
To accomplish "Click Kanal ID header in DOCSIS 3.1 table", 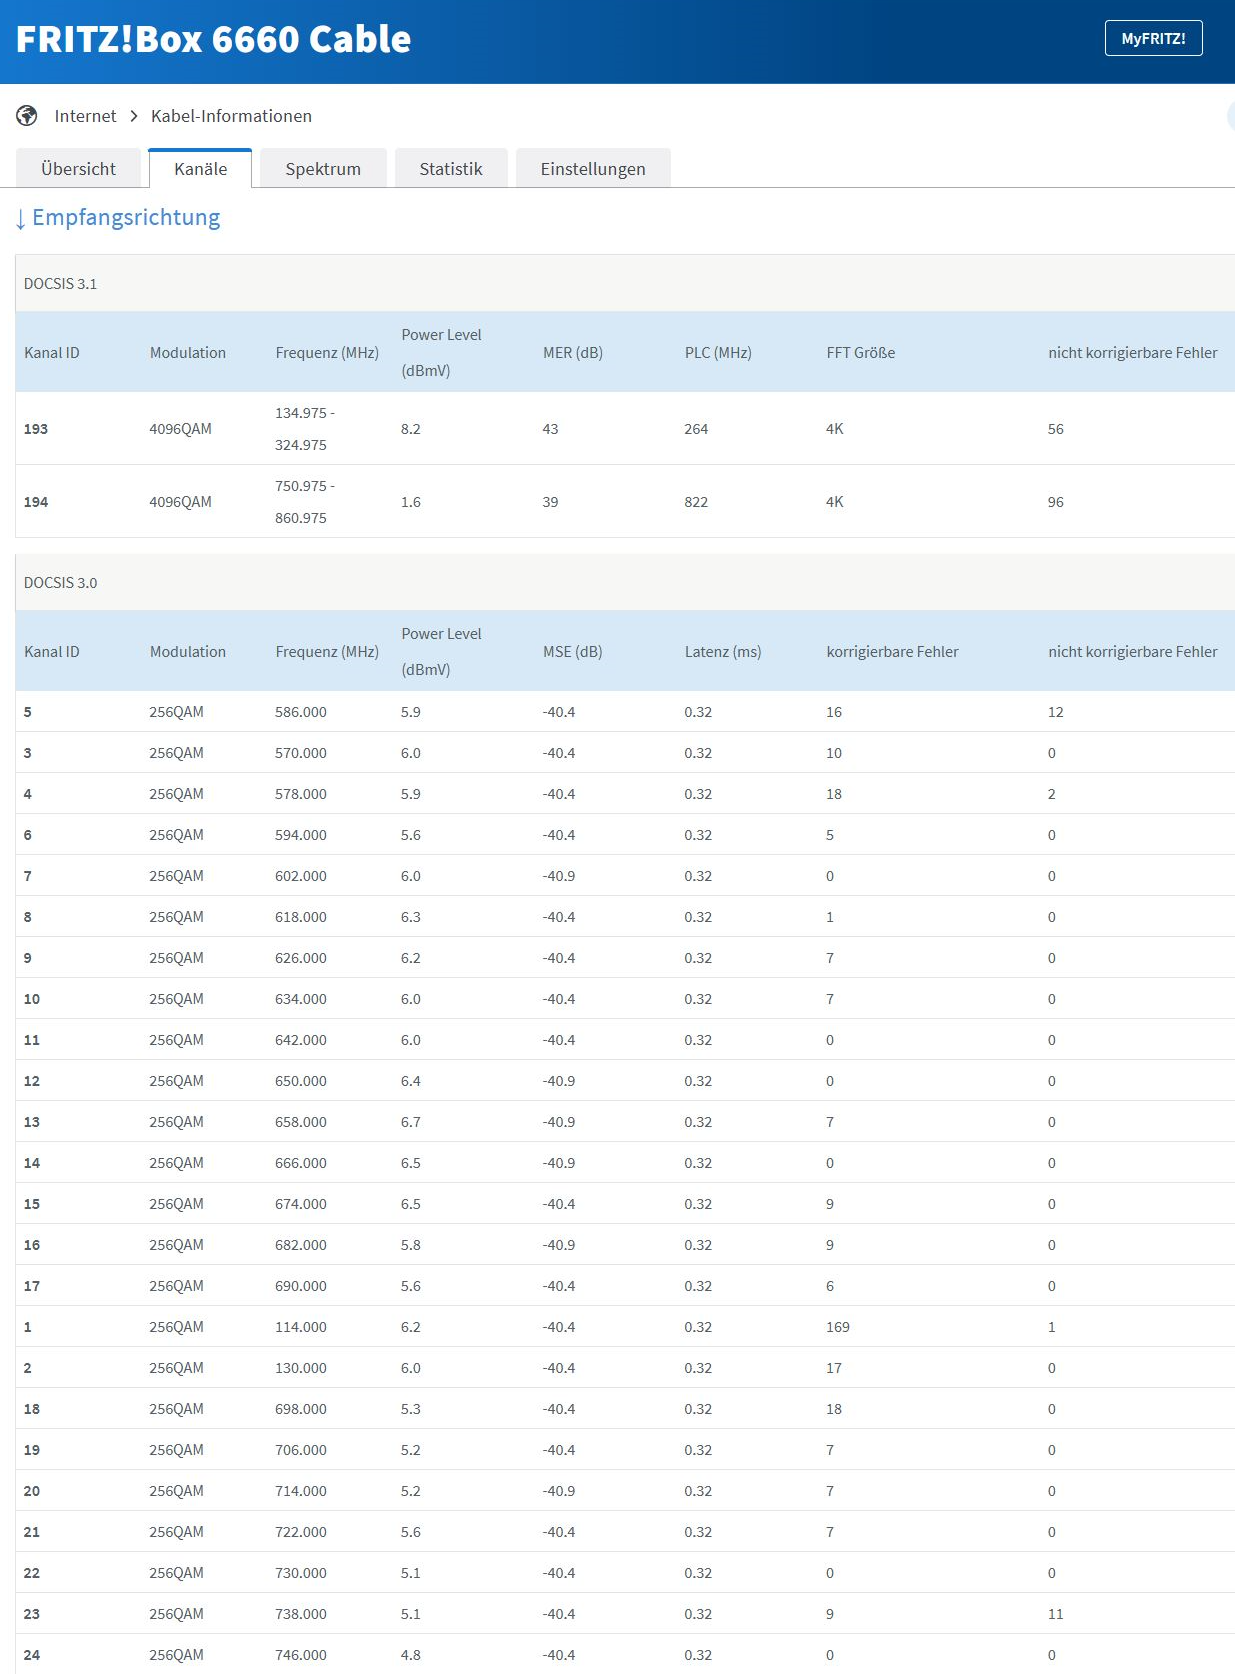I will coord(52,353).
